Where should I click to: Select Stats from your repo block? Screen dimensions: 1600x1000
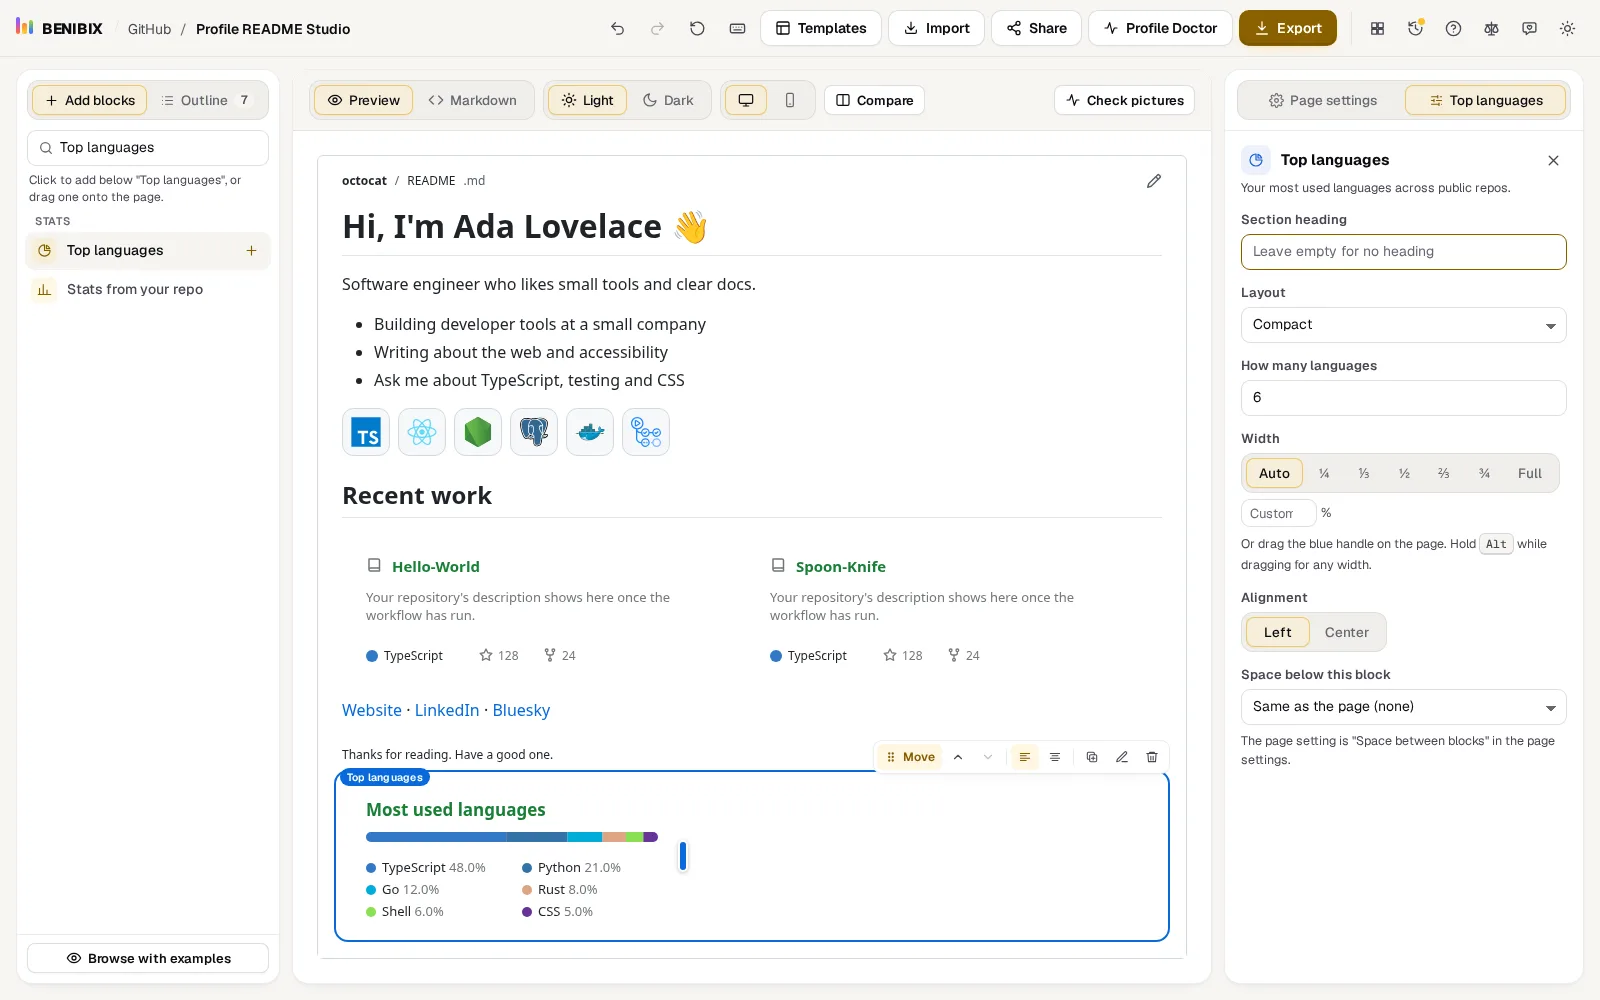[x=148, y=290]
